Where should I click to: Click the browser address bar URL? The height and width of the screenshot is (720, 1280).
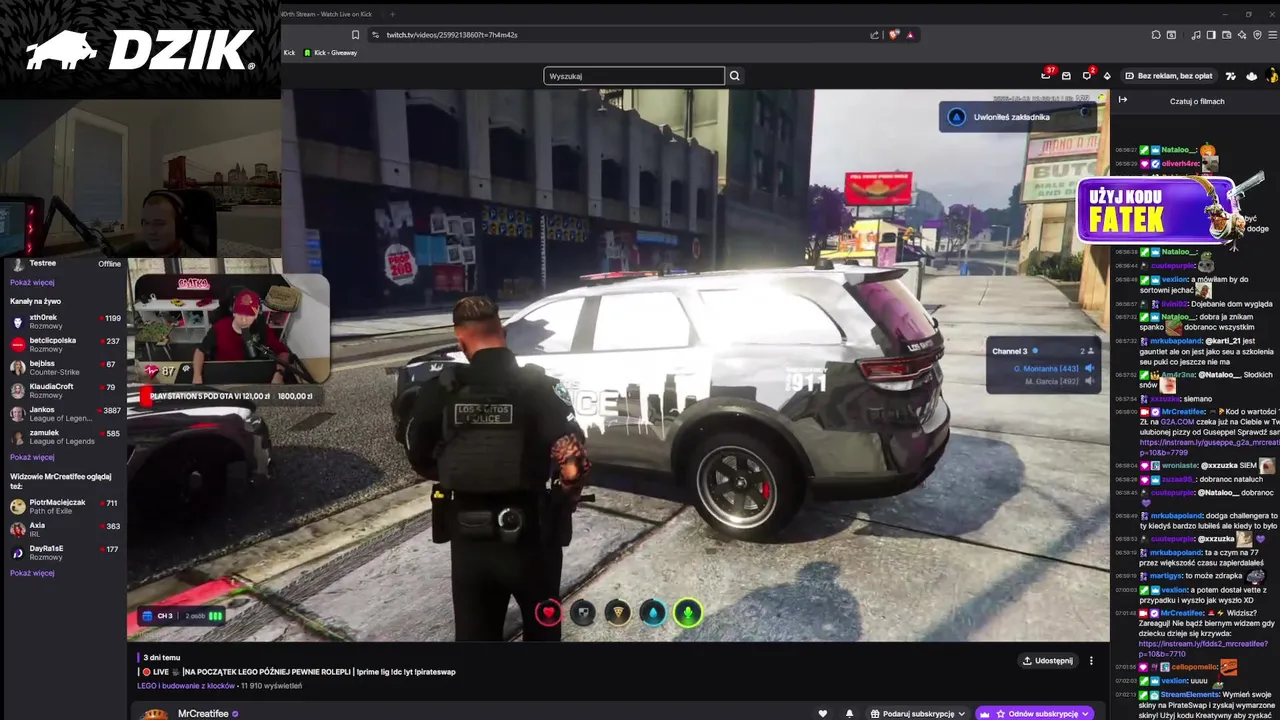click(x=452, y=35)
